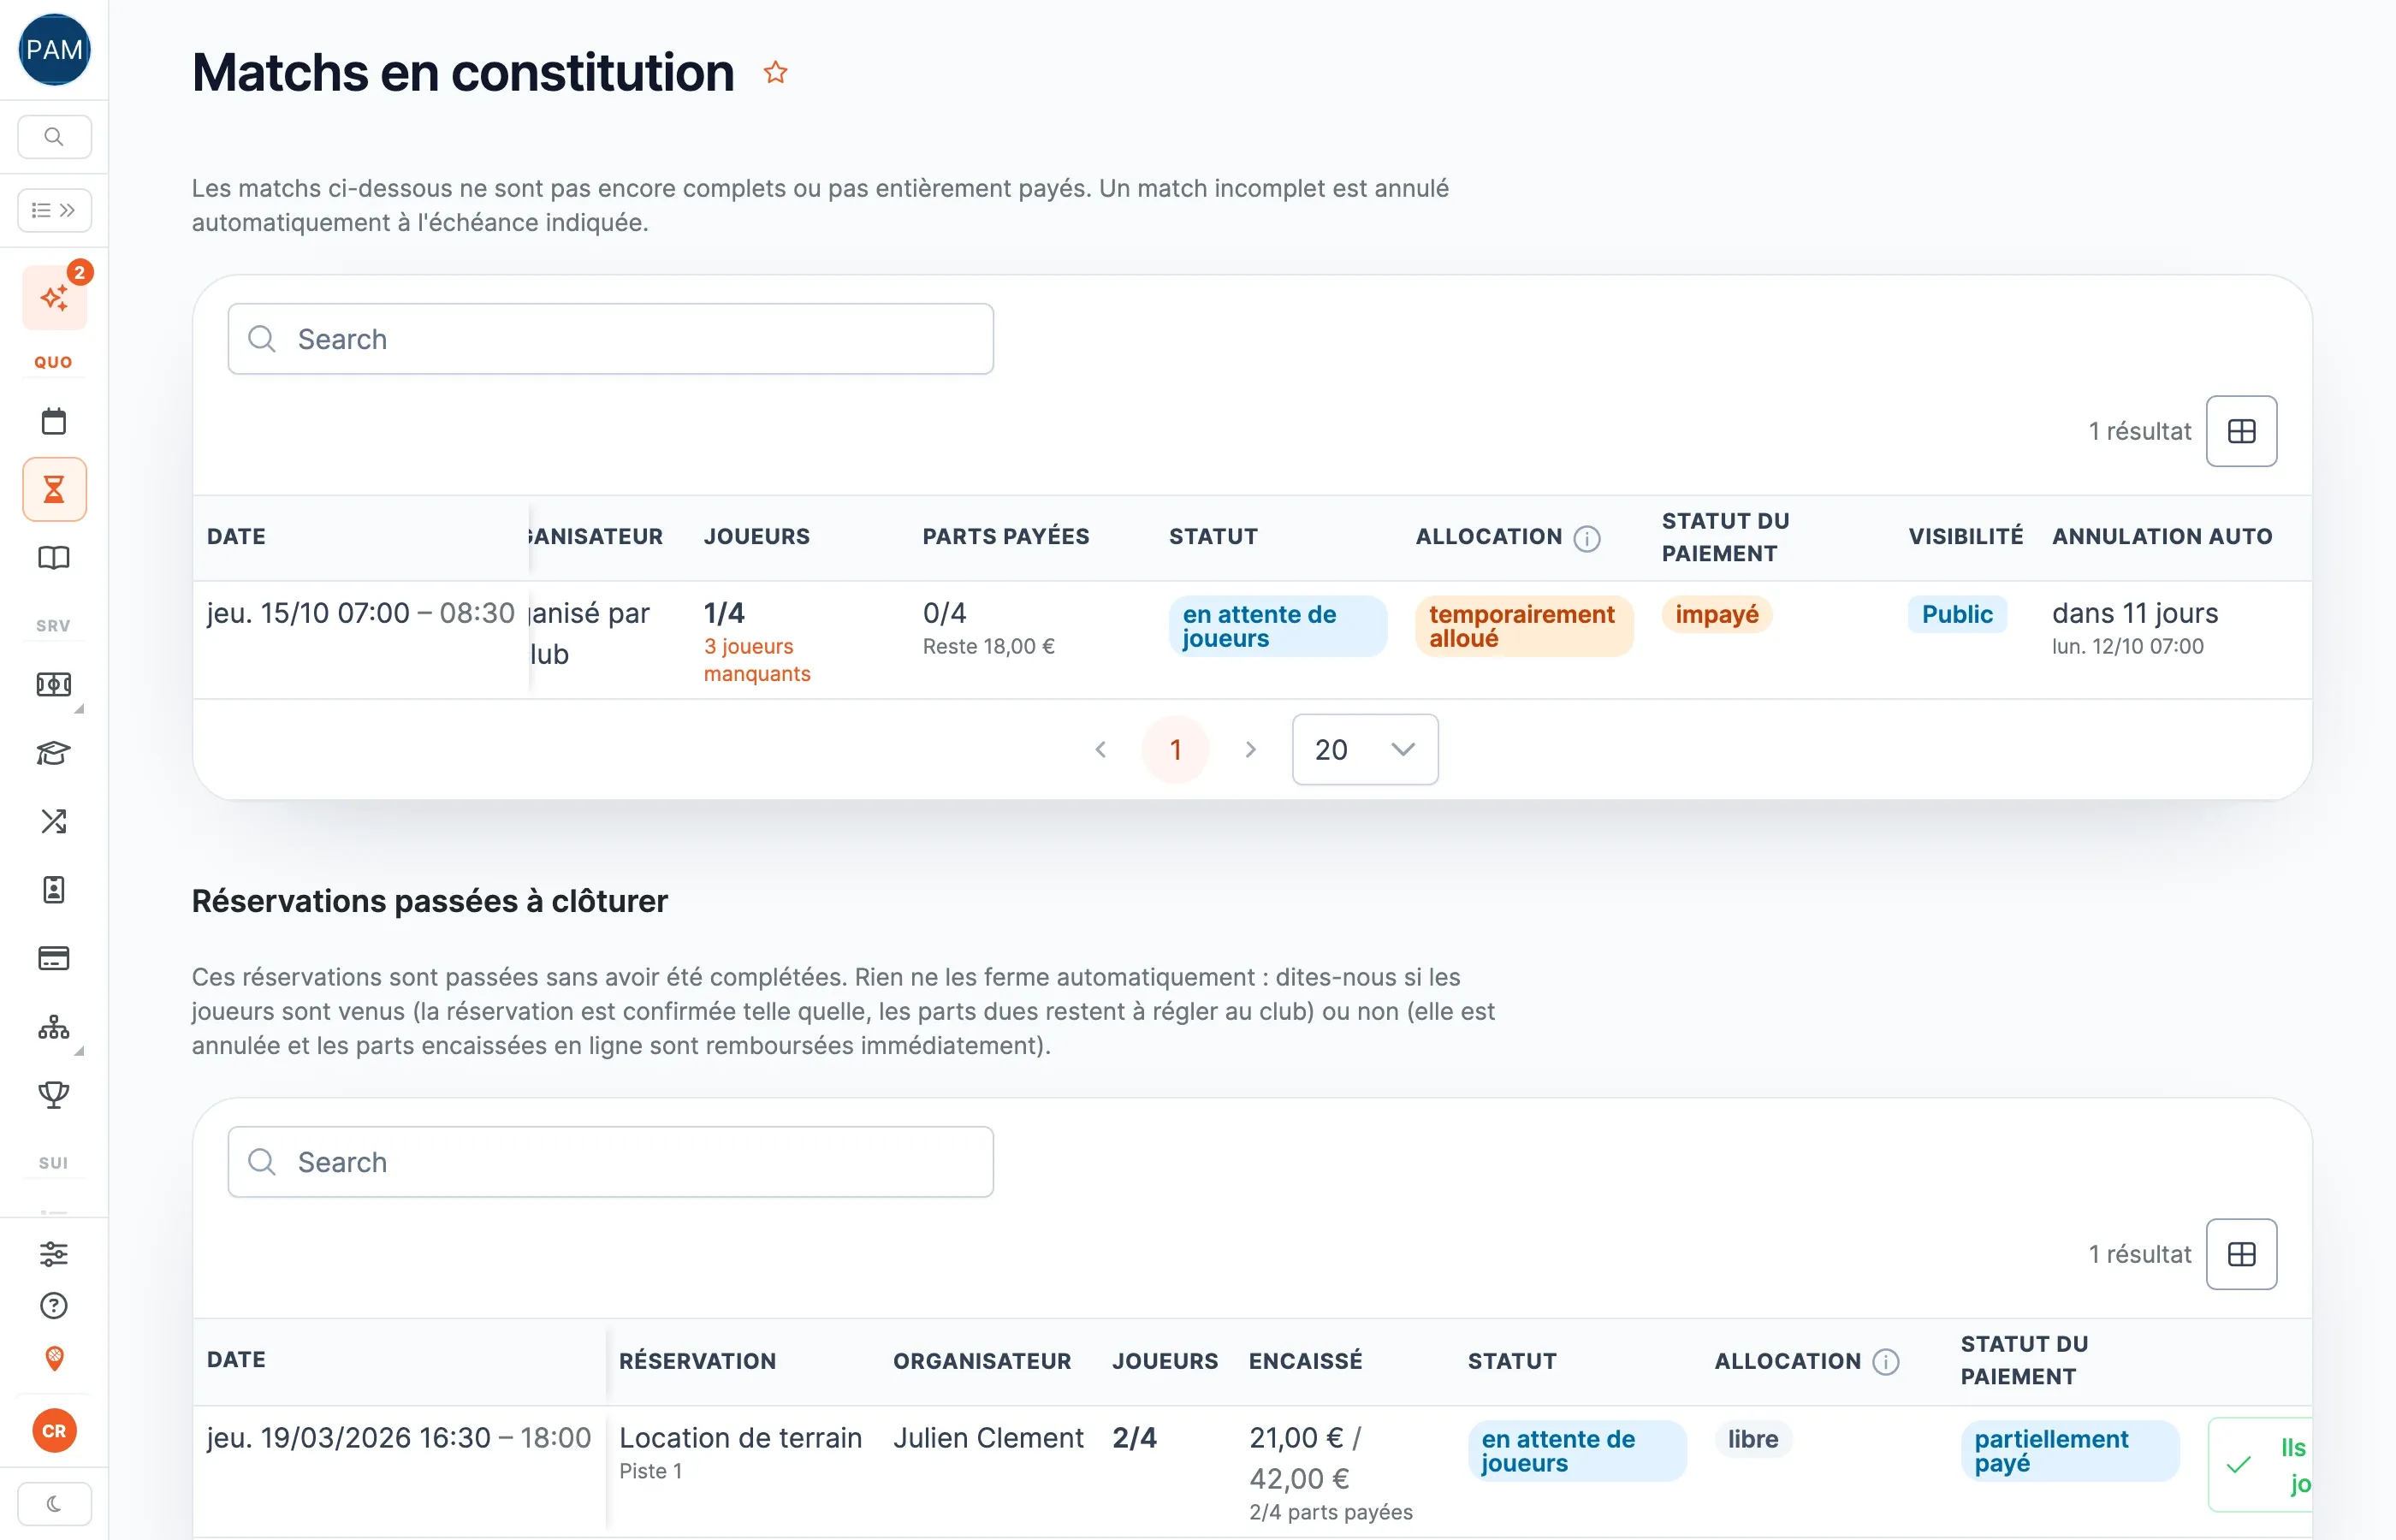This screenshot has width=2396, height=1540.
Task: Select the hourglass pending matches icon
Action: 54,489
